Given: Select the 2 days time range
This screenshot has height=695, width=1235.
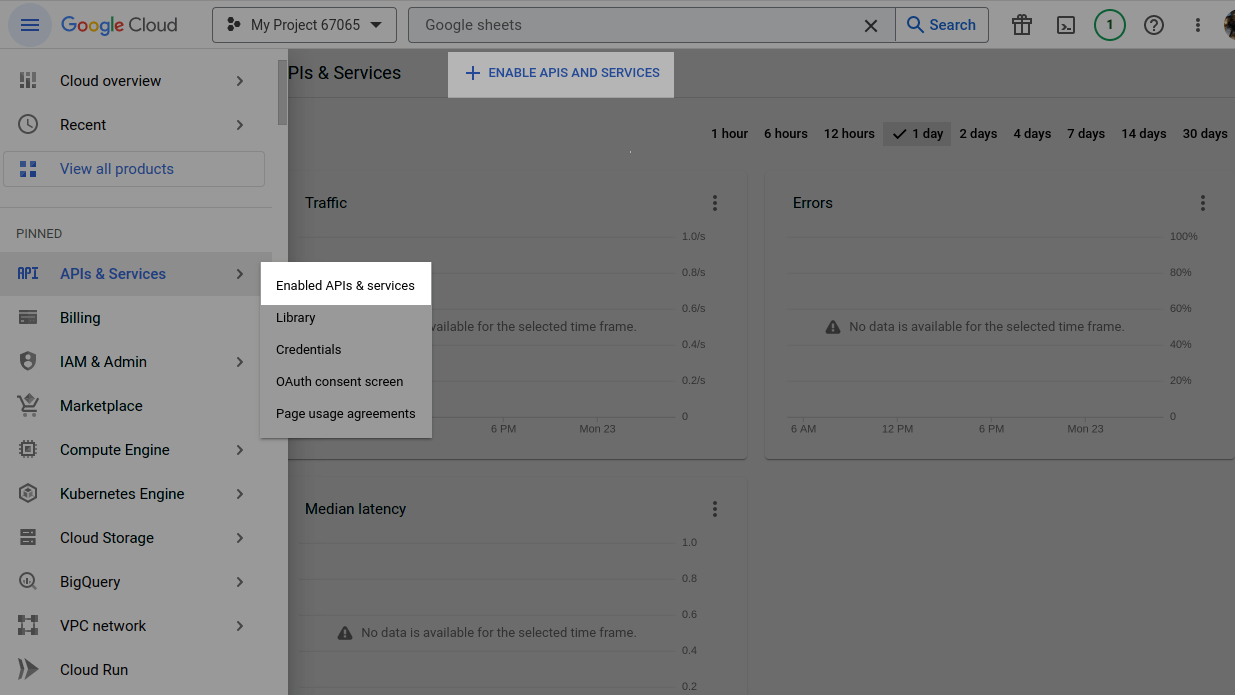Looking at the screenshot, I should coord(978,134).
